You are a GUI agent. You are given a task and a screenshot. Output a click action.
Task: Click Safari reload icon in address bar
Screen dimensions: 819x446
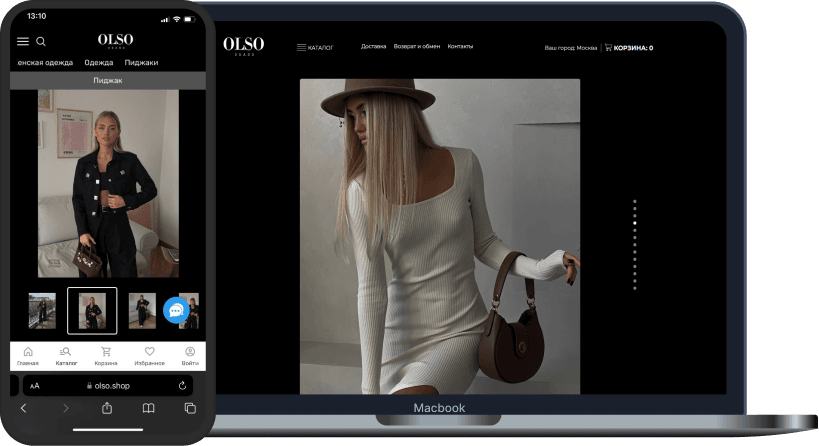pos(182,385)
